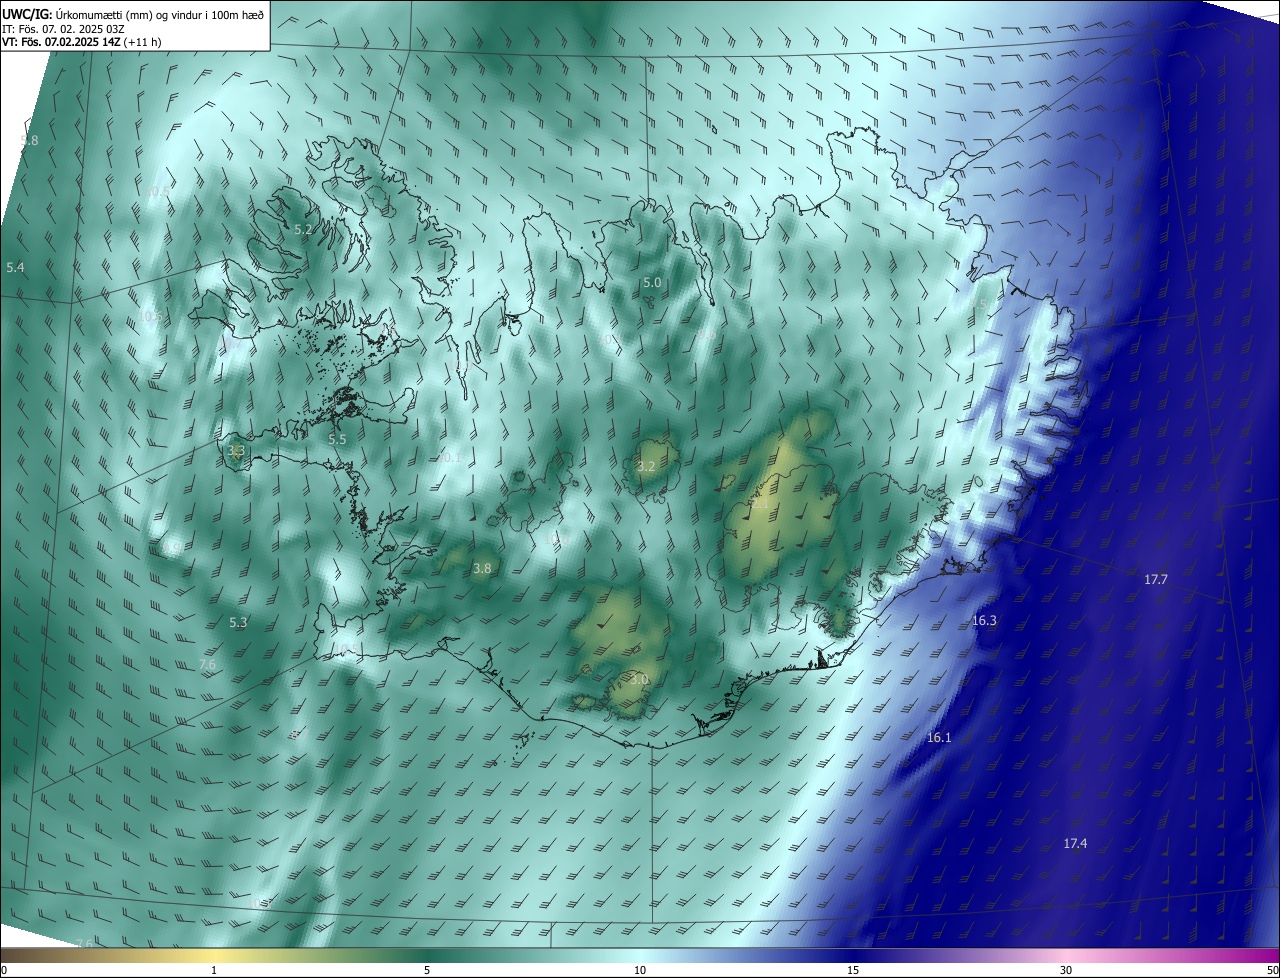Click the 0 tick on the color scale
Image resolution: width=1280 pixels, height=978 pixels.
(4, 970)
